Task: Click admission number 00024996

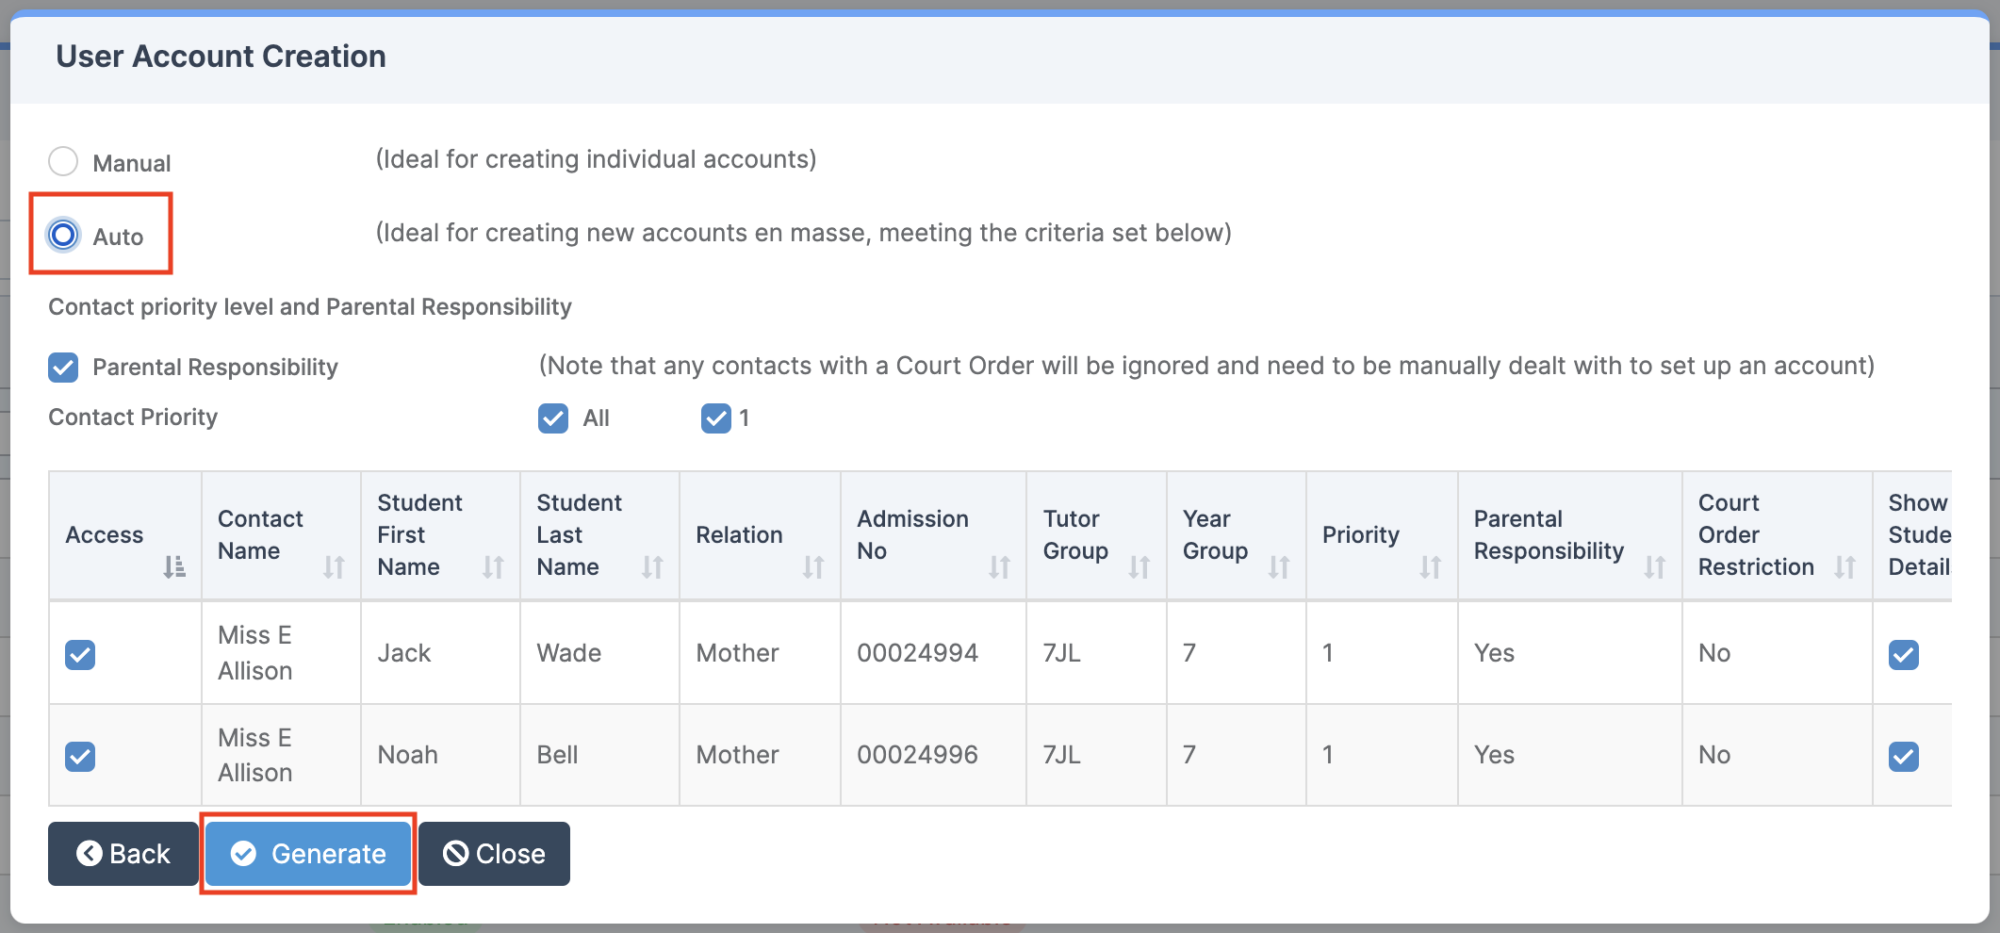Action: [917, 755]
